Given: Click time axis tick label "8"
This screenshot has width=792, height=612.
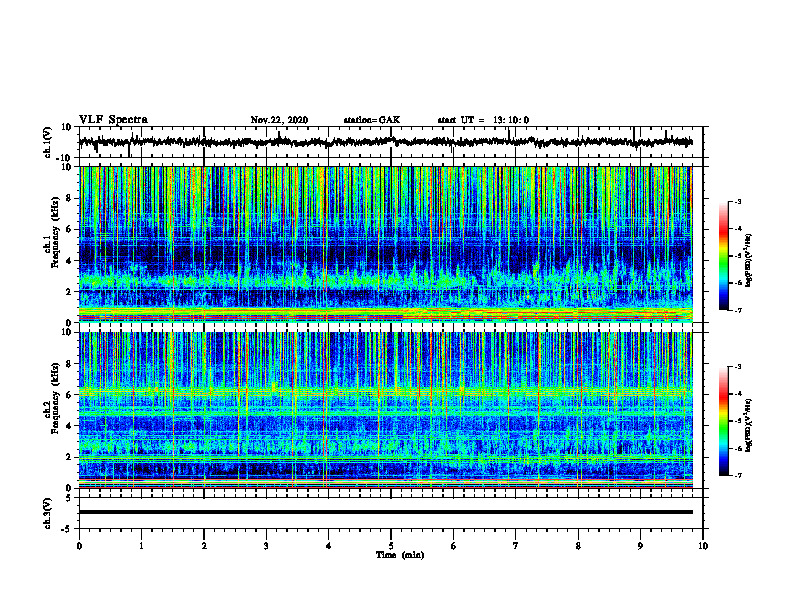Looking at the screenshot, I should [578, 546].
